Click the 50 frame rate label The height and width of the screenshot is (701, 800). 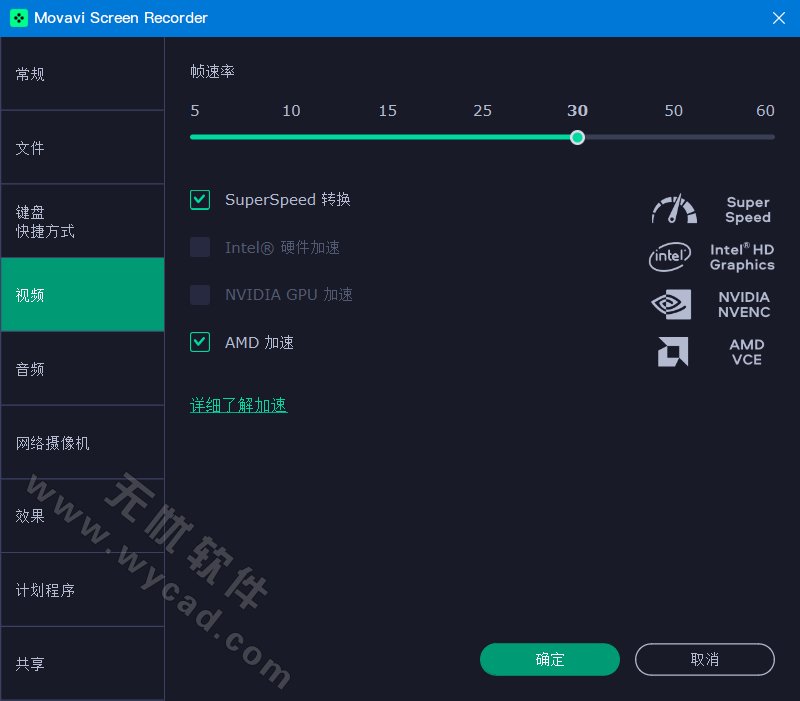[x=673, y=111]
